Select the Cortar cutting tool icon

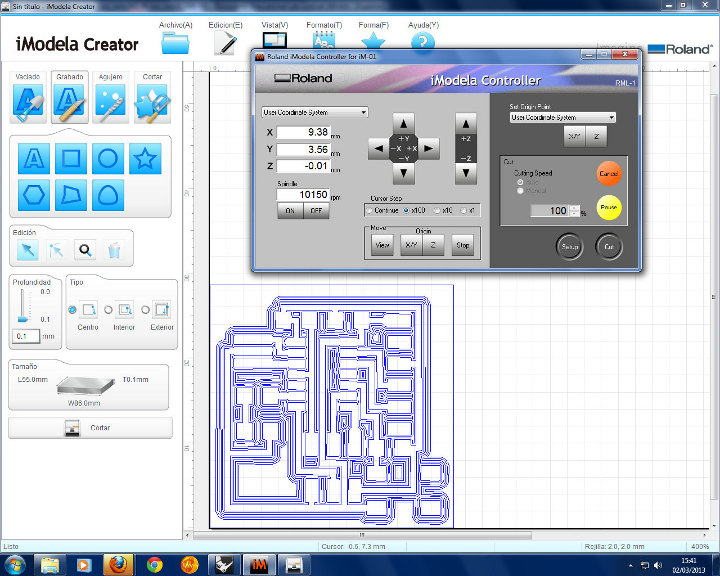152,97
